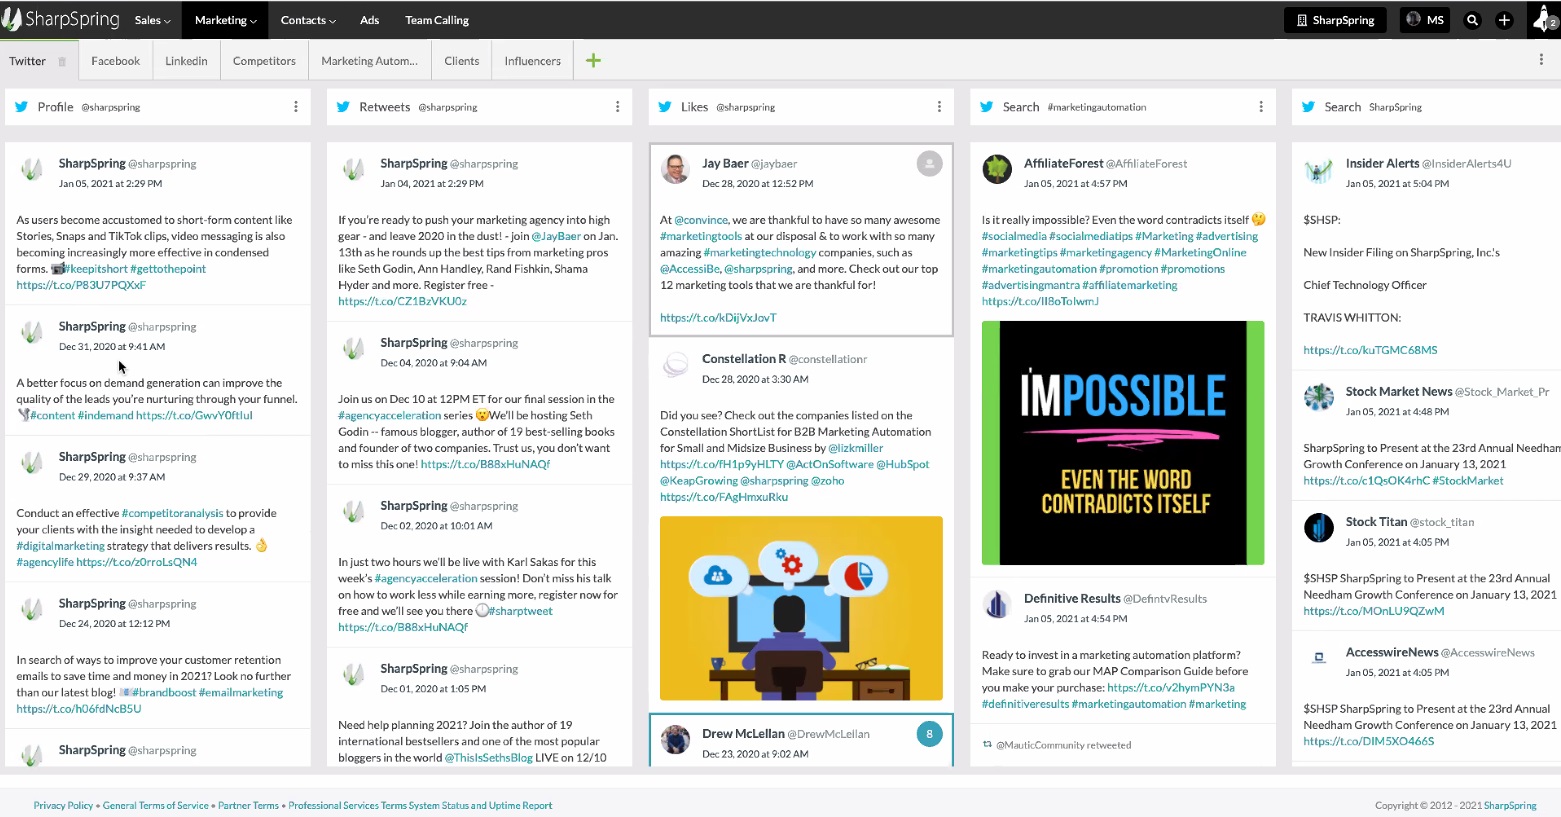Screen dimensions: 1561x817
Task: Click the plus create icon in header
Action: tap(1504, 20)
